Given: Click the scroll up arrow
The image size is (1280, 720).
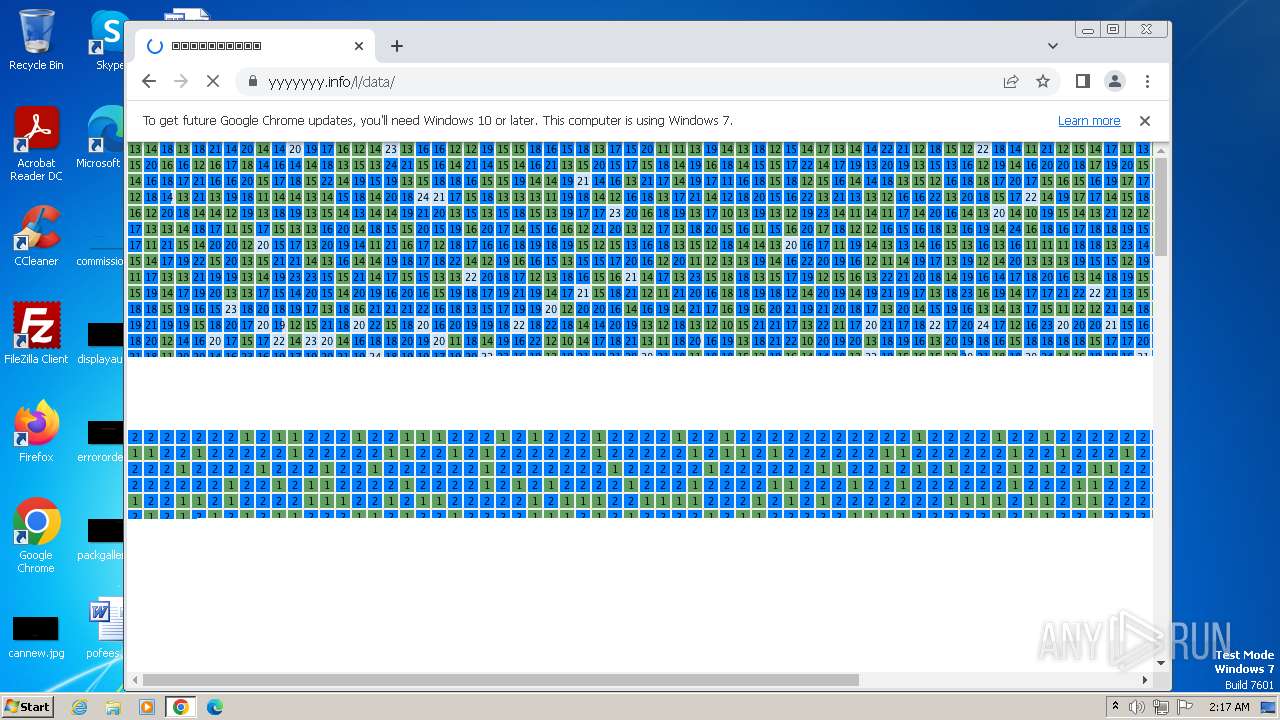Looking at the screenshot, I should pyautogui.click(x=1160, y=151).
